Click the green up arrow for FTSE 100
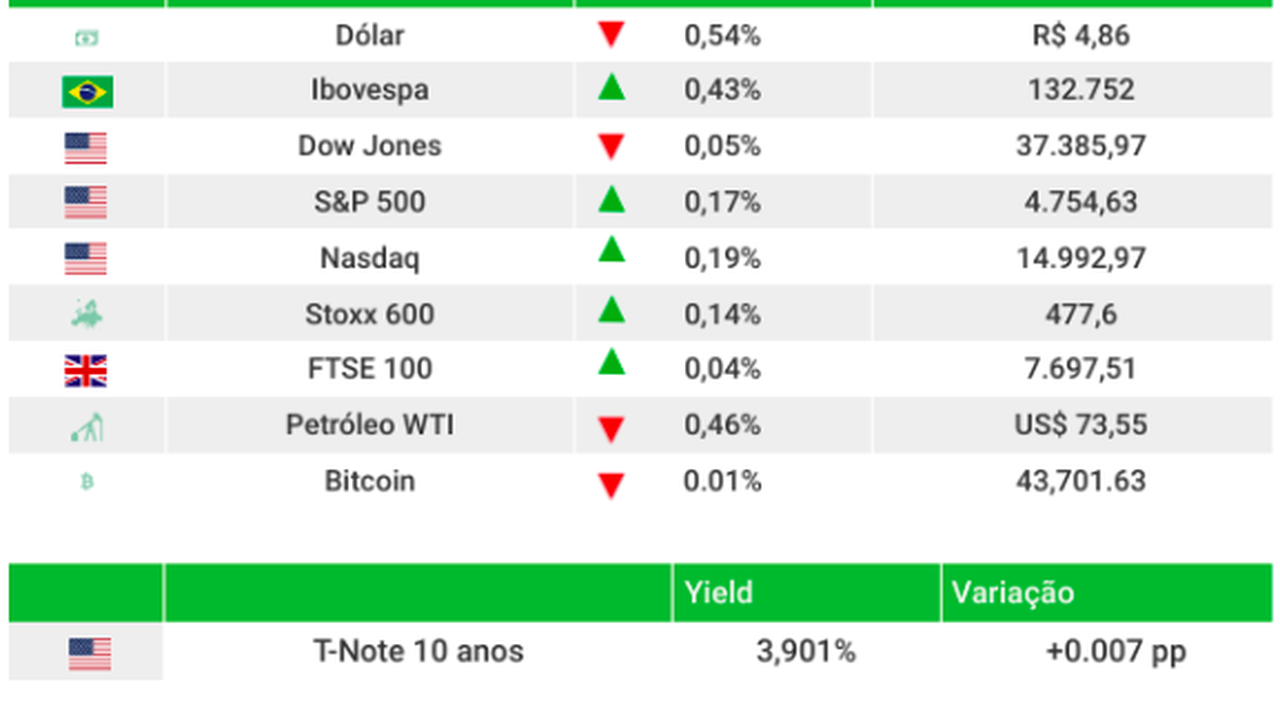 pyautogui.click(x=611, y=362)
